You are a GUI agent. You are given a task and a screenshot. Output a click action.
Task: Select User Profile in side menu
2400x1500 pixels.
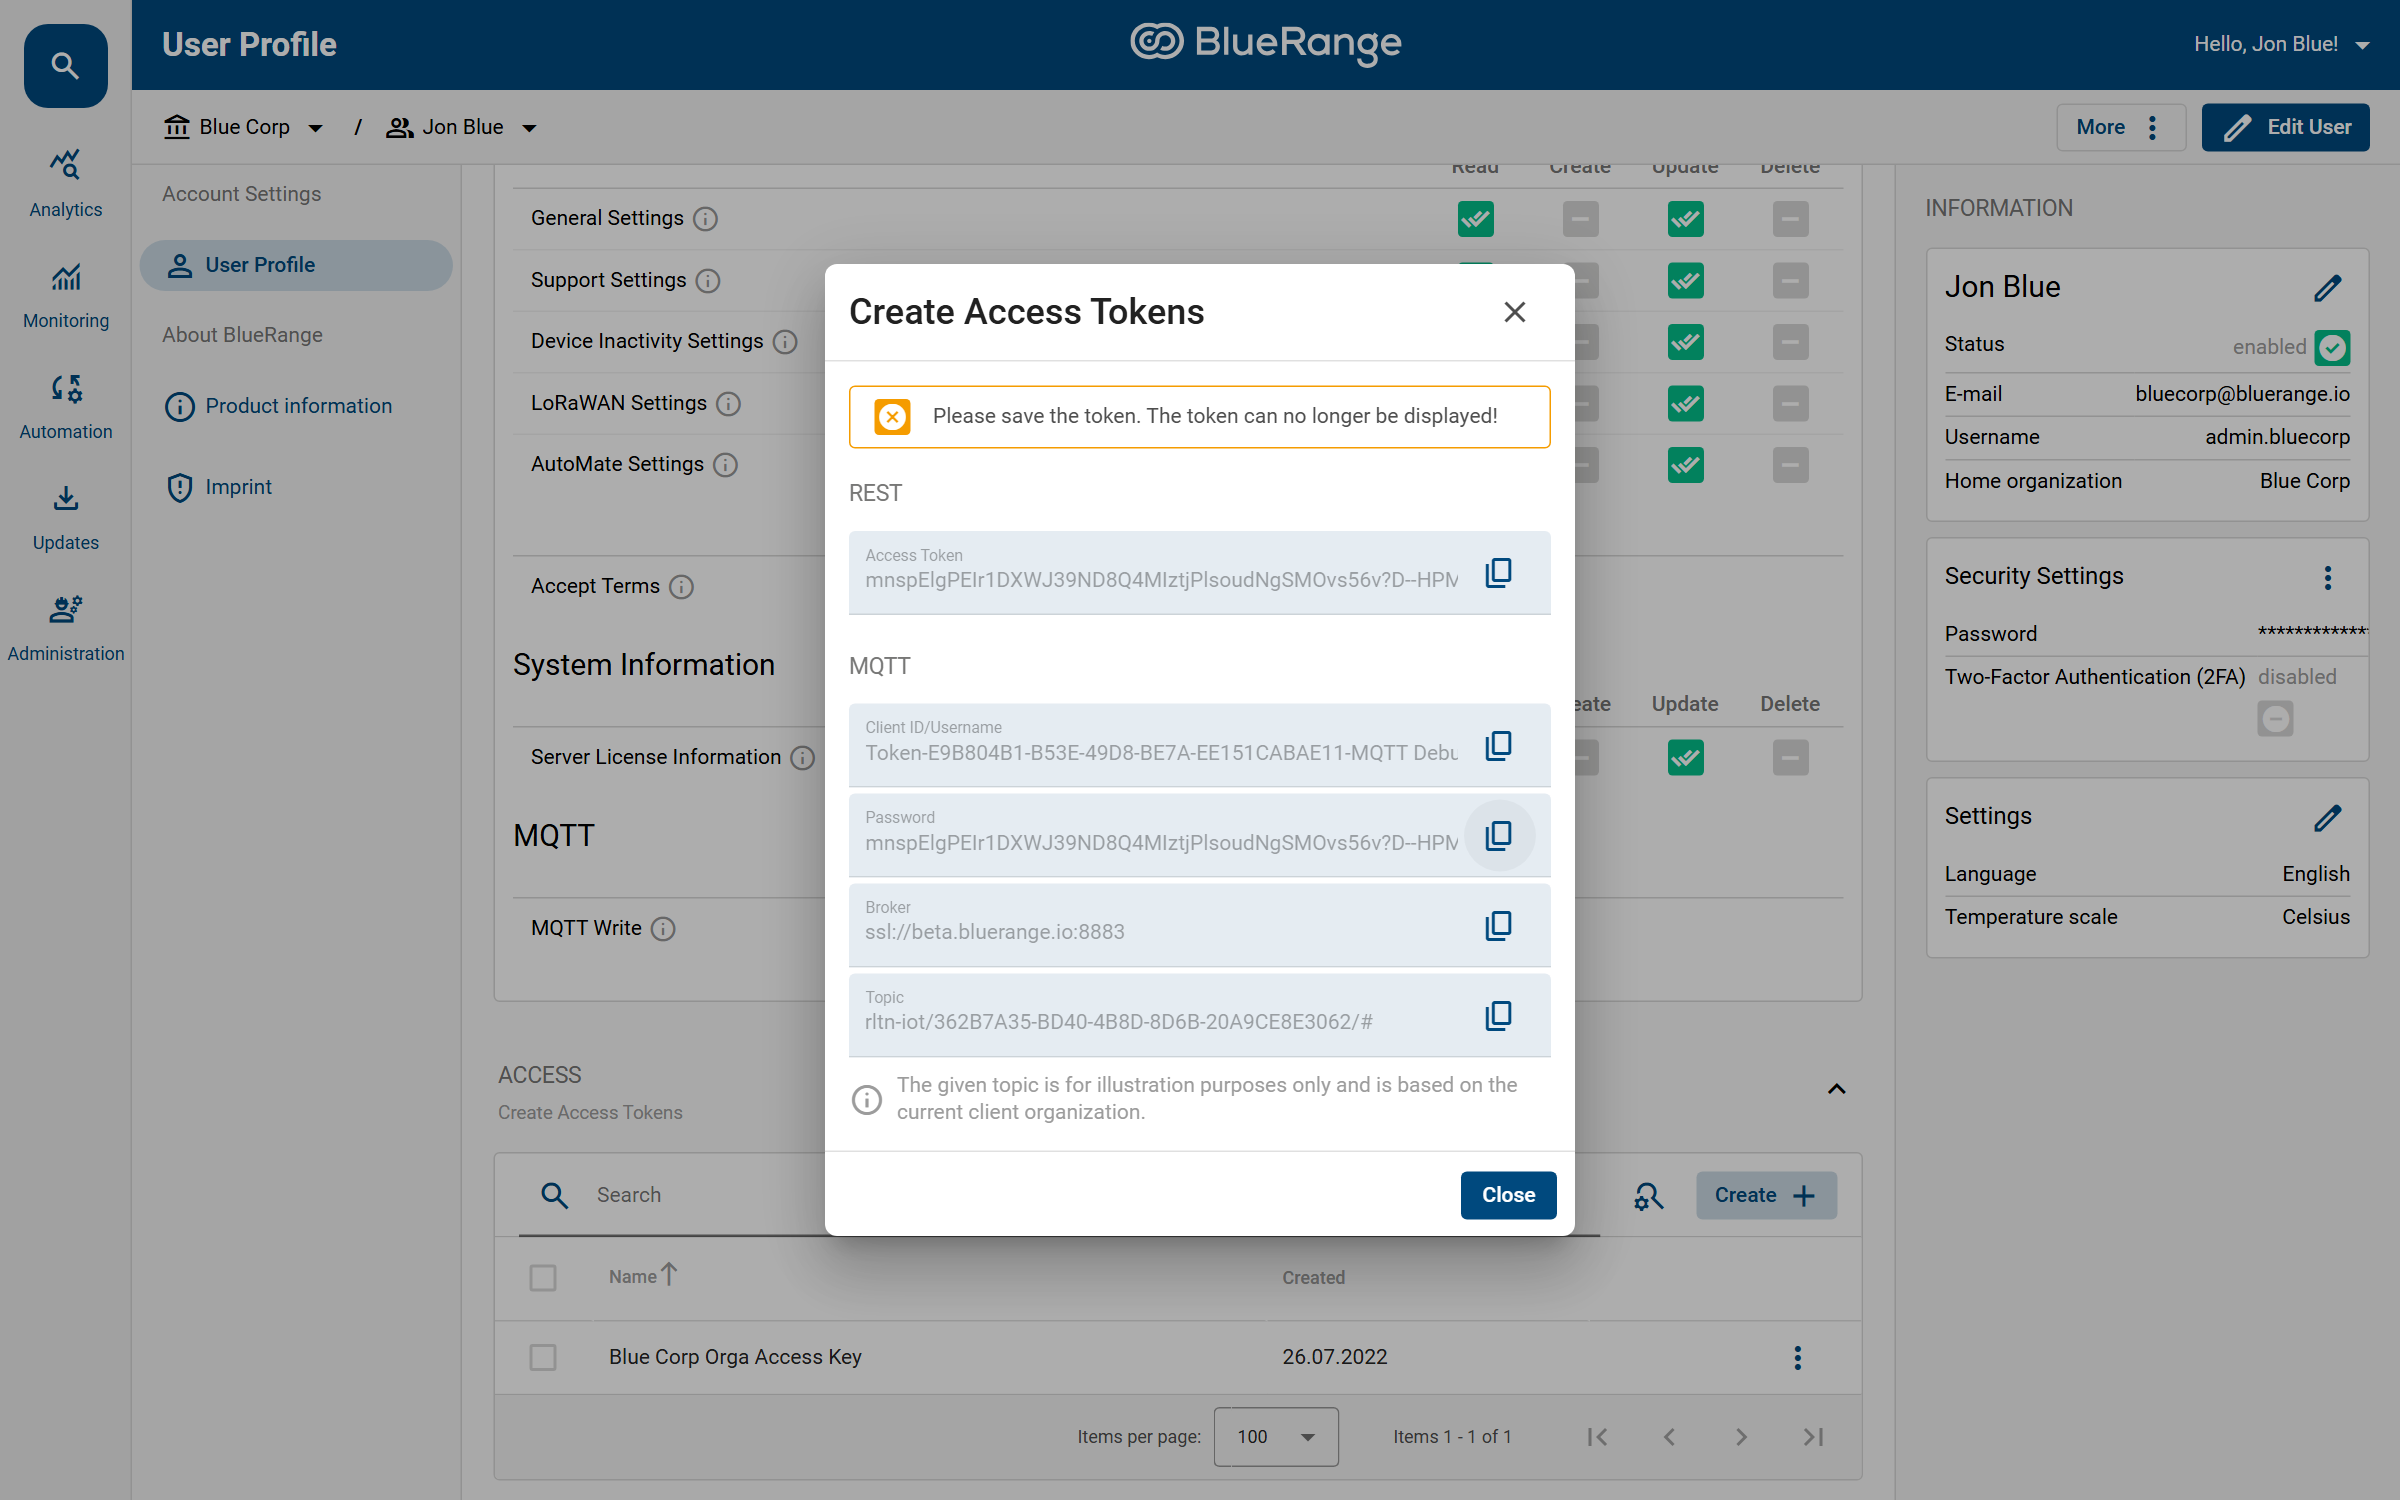click(x=296, y=265)
